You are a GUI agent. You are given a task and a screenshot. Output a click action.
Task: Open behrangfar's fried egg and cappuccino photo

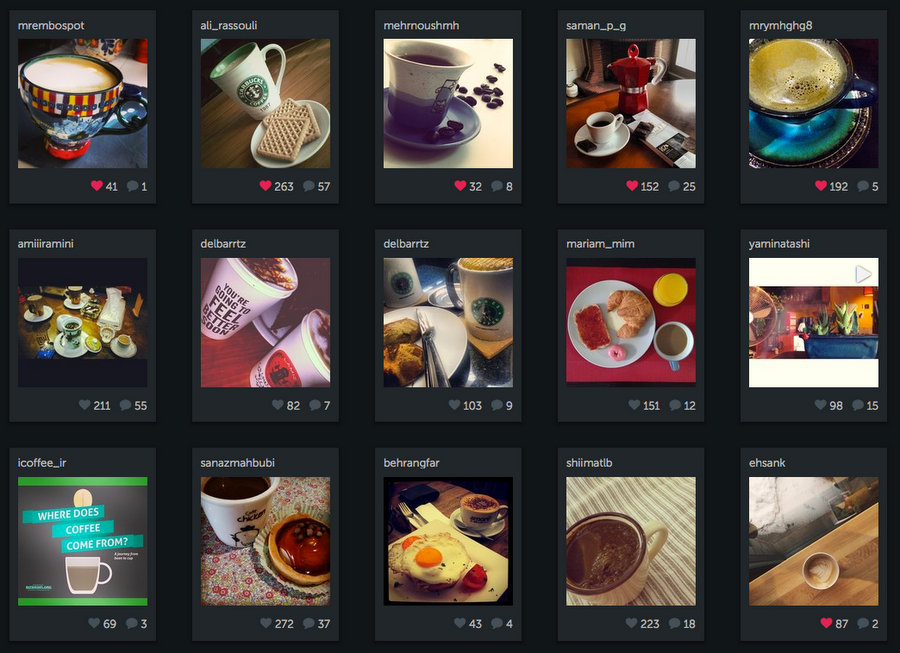point(448,541)
